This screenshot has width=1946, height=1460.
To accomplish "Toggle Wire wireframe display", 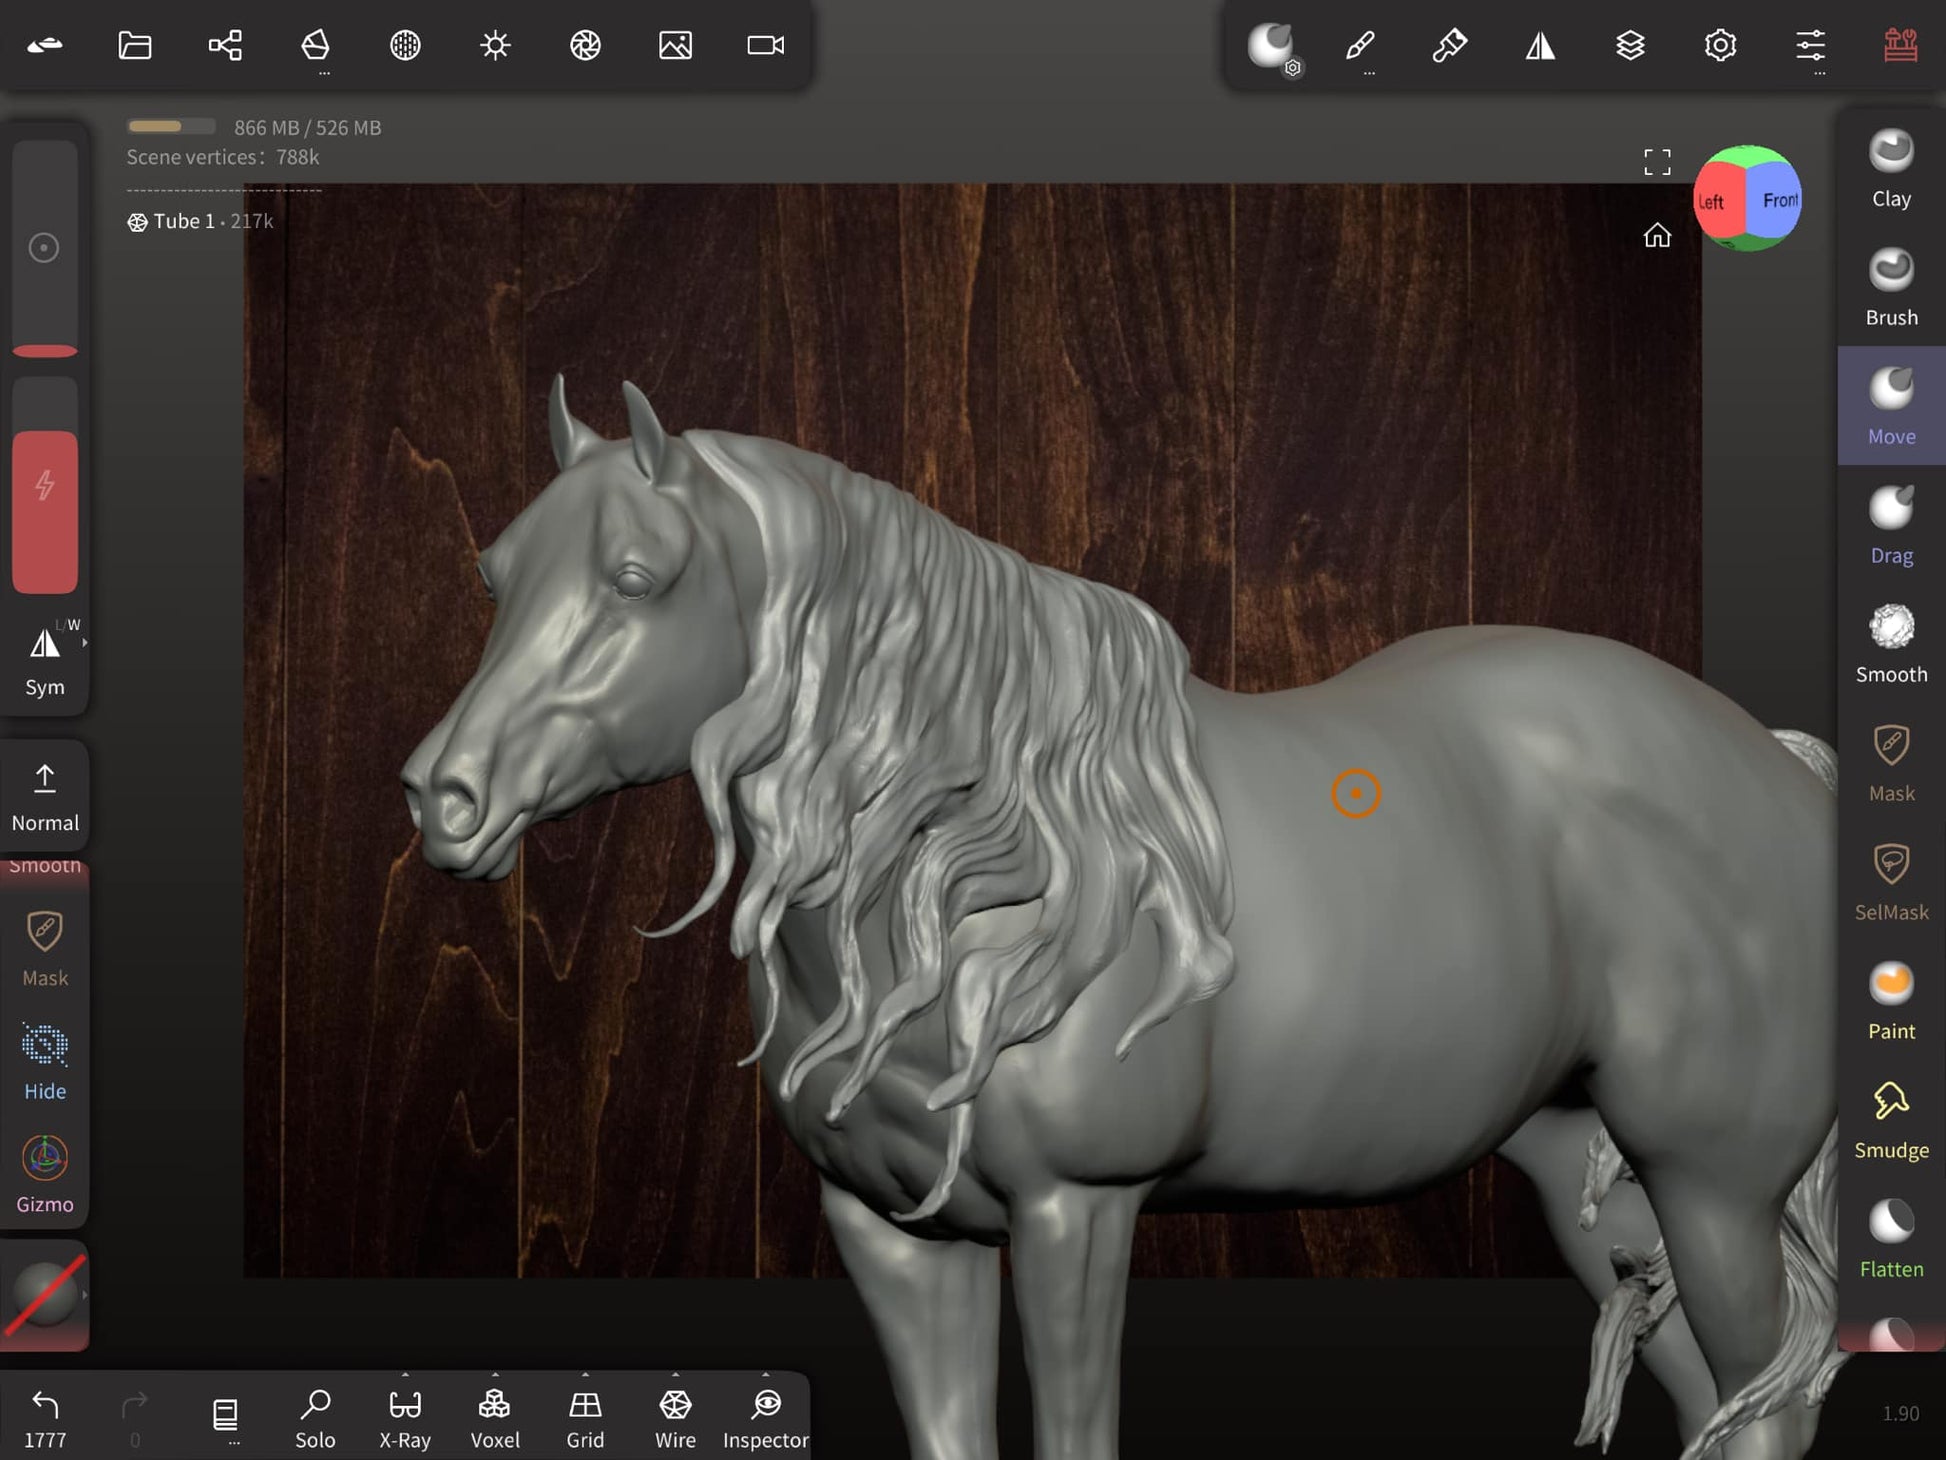I will [x=675, y=1417].
